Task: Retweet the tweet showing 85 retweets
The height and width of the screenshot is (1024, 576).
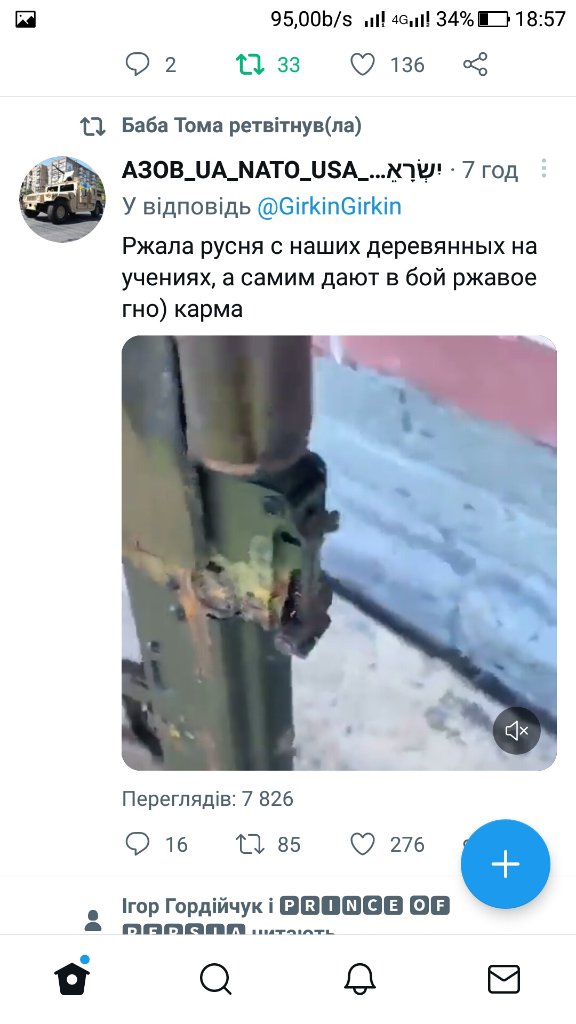Action: tap(249, 844)
